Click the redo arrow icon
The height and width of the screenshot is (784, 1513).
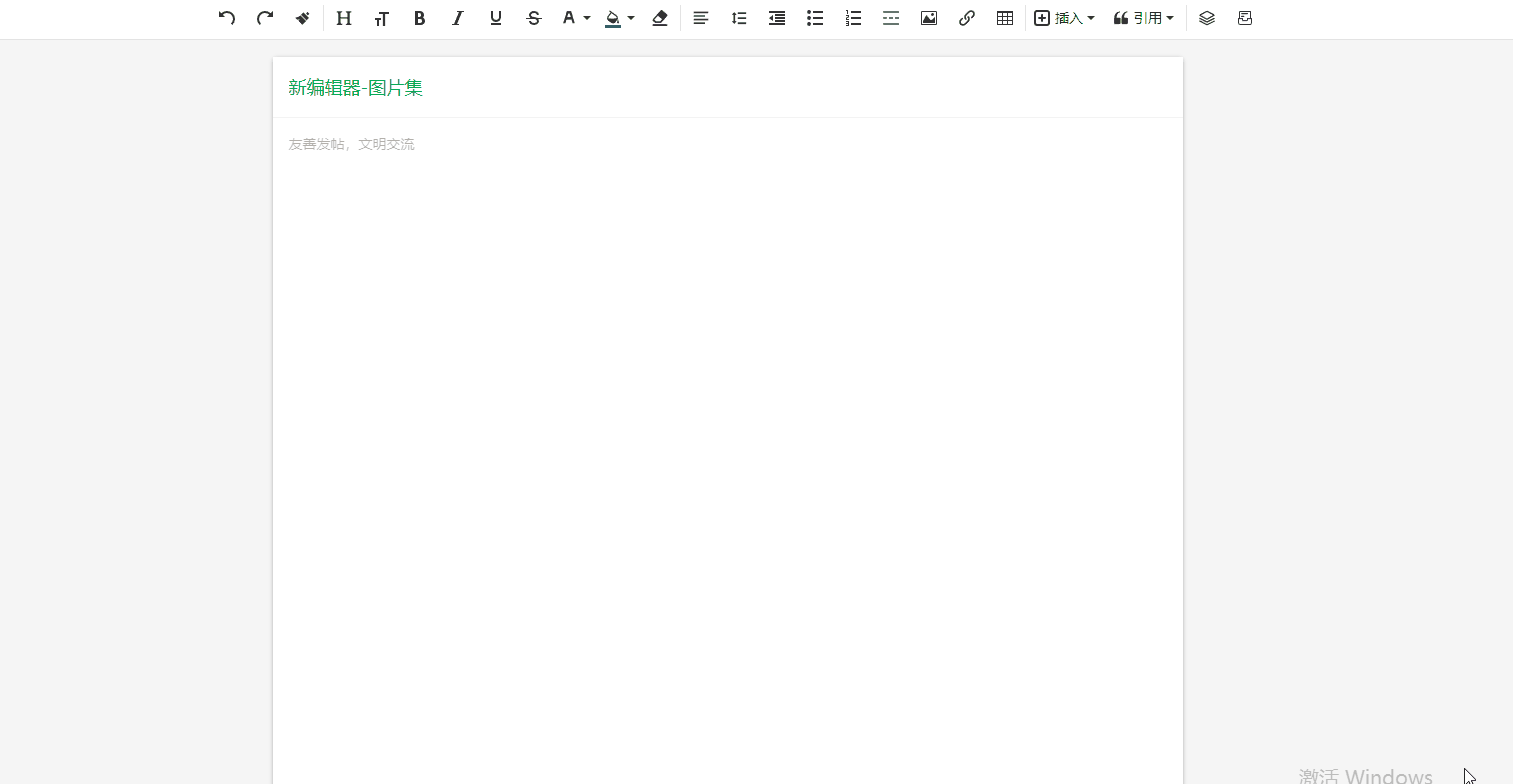pyautogui.click(x=265, y=18)
